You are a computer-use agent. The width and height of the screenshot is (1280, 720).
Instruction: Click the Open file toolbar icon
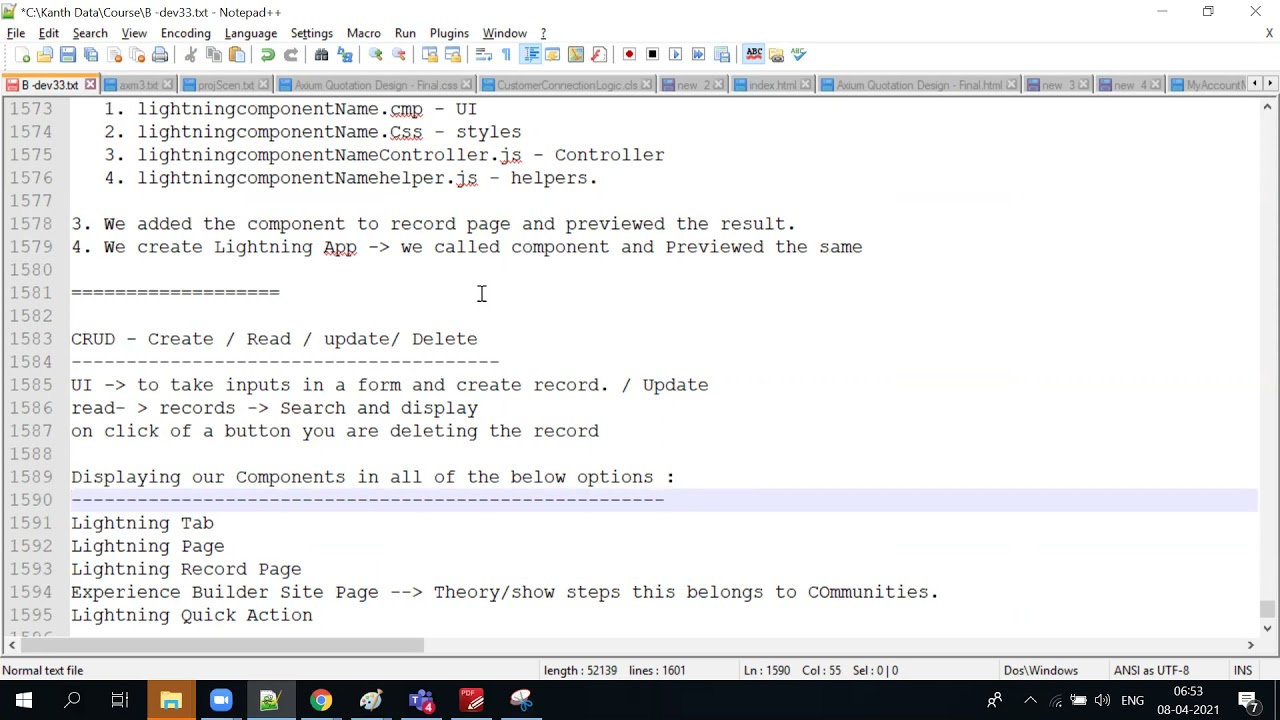(44, 54)
